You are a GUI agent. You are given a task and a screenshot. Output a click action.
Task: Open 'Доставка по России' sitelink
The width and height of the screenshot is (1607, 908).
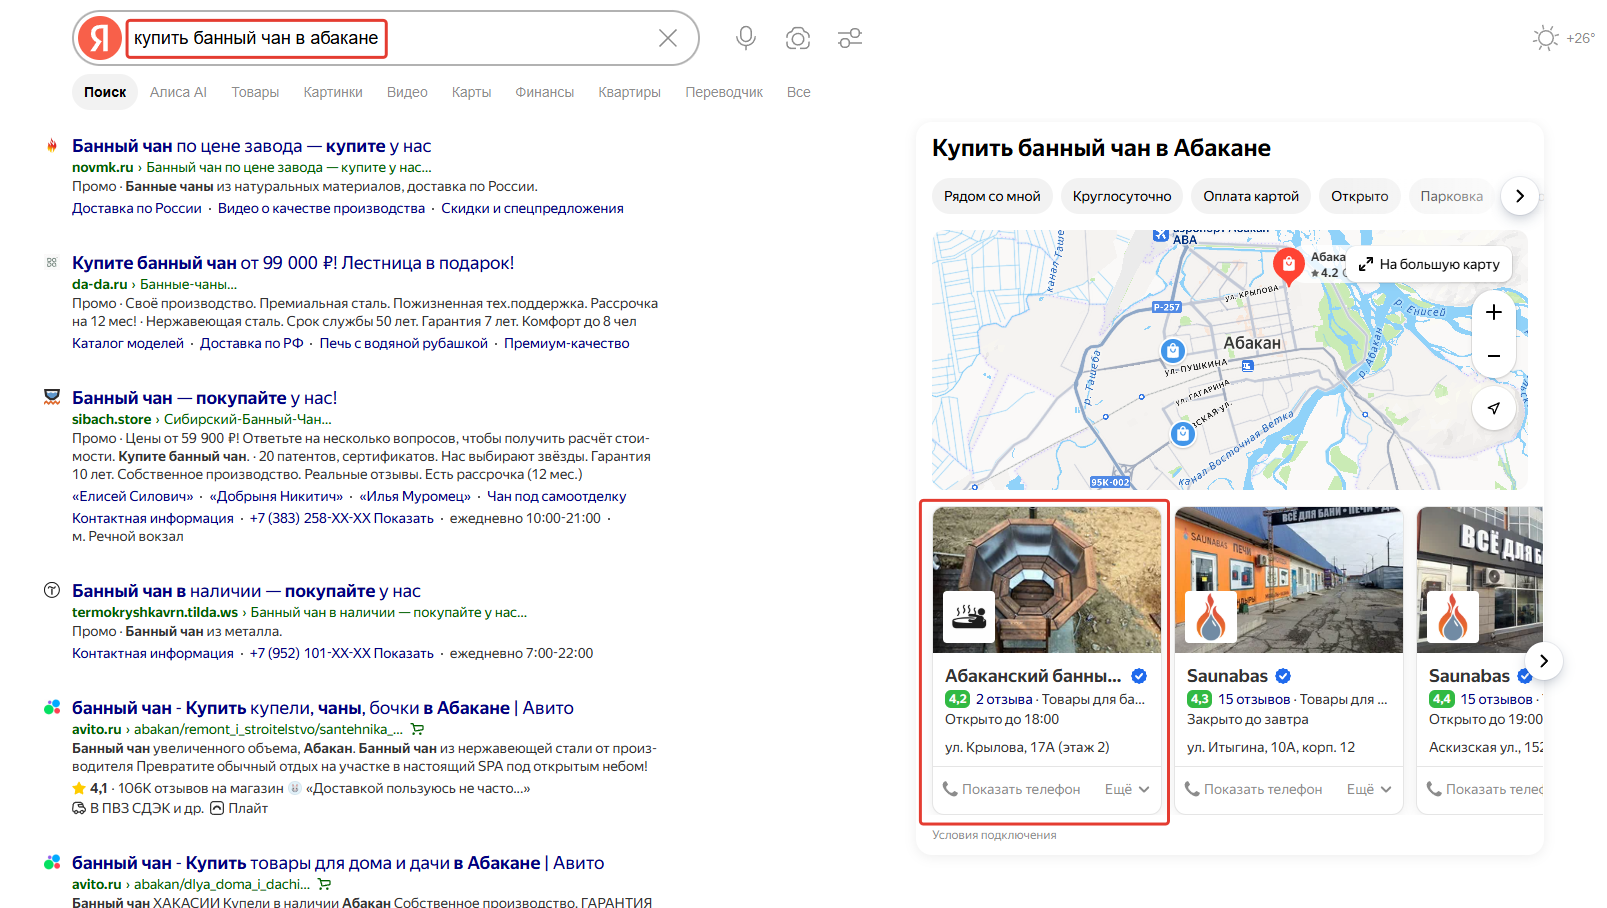coord(137,208)
